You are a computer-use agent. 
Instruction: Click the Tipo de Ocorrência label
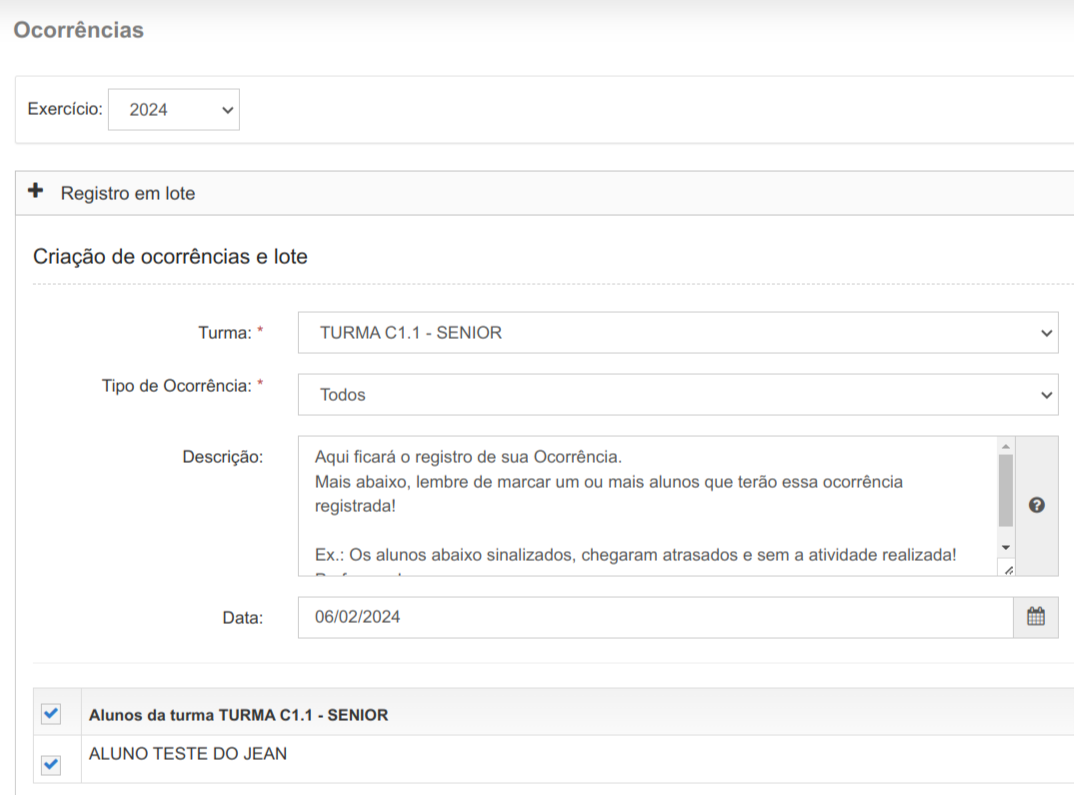tap(176, 386)
